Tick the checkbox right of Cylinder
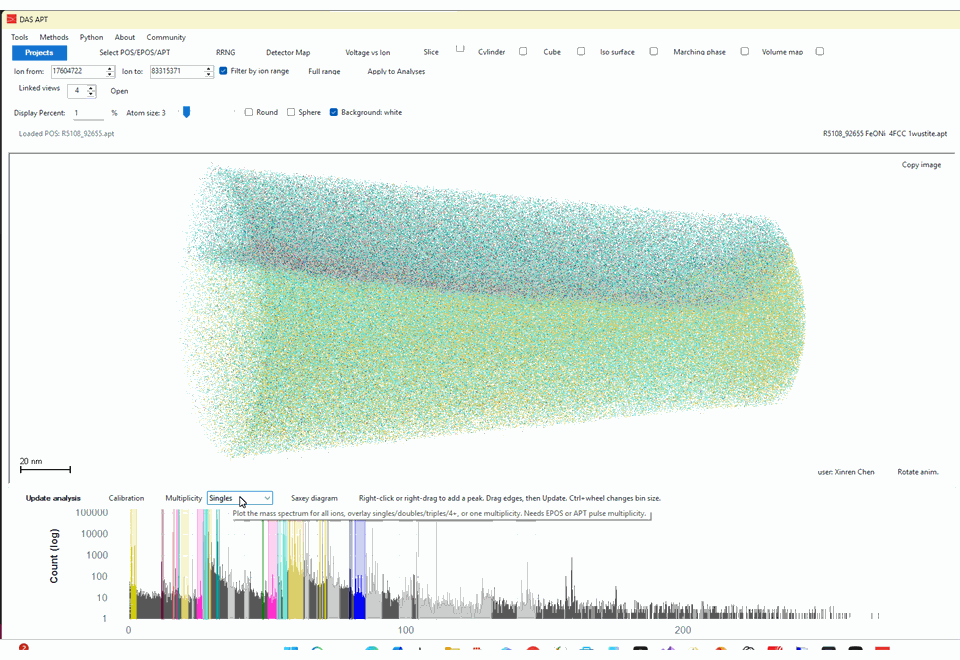Image resolution: width=960 pixels, height=660 pixels. [523, 51]
